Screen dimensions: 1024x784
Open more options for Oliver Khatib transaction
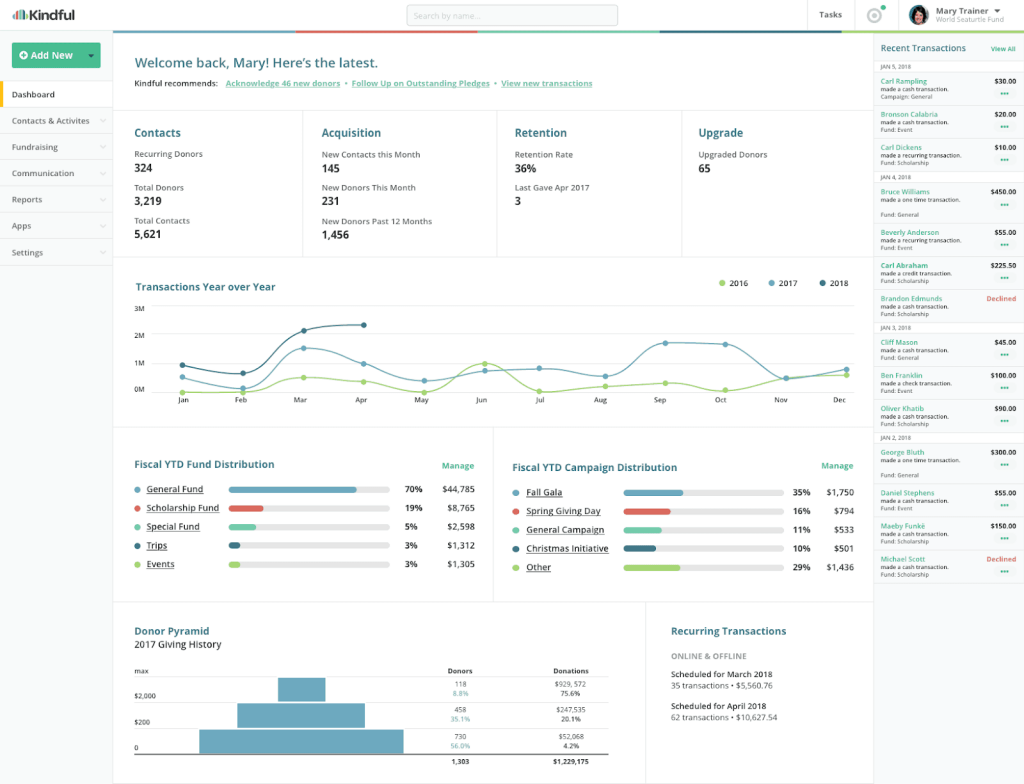coord(1004,421)
